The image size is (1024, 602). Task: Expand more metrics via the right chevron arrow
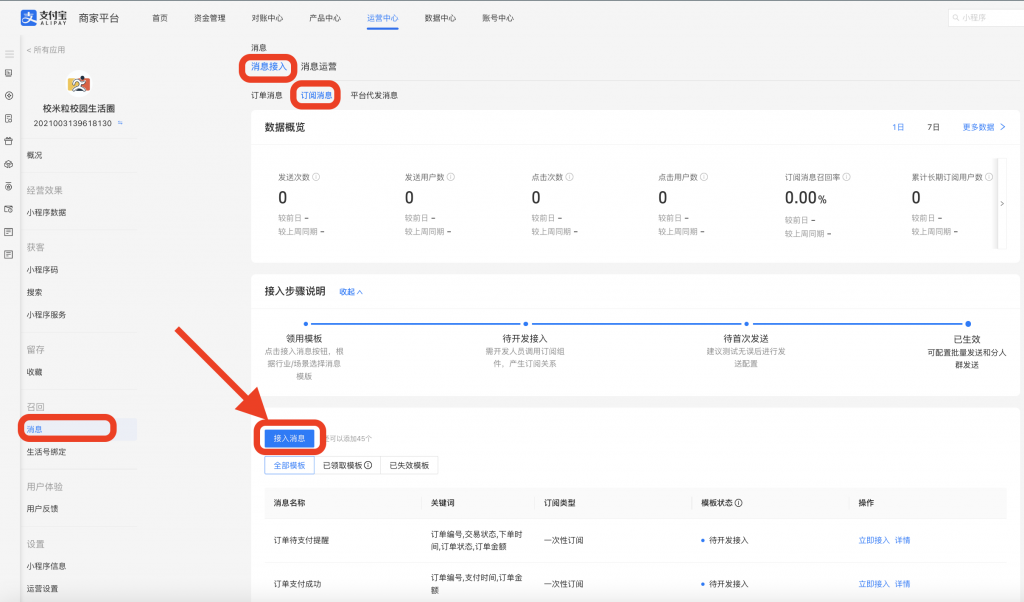pyautogui.click(x=1003, y=202)
